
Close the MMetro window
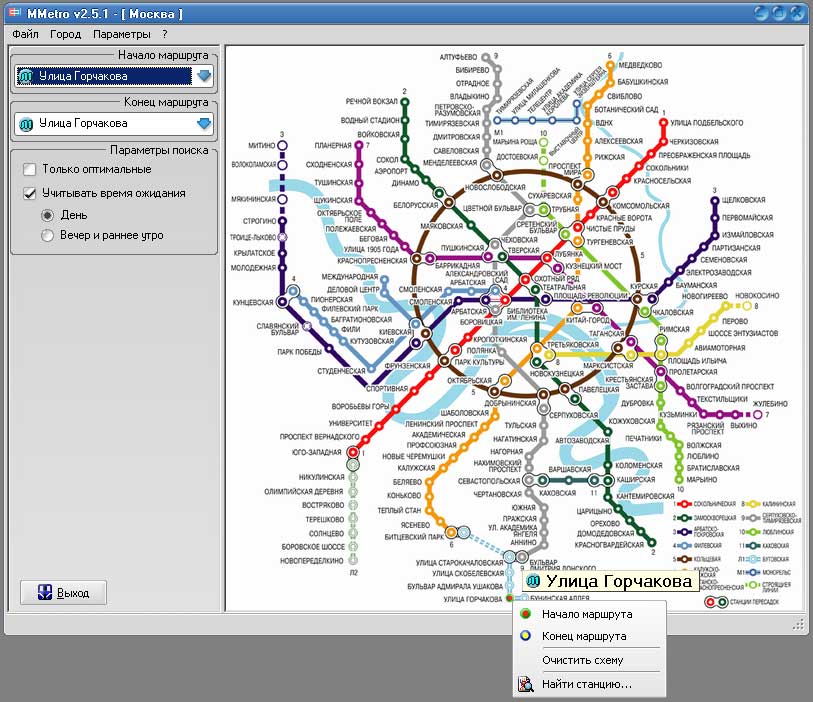[x=797, y=13]
